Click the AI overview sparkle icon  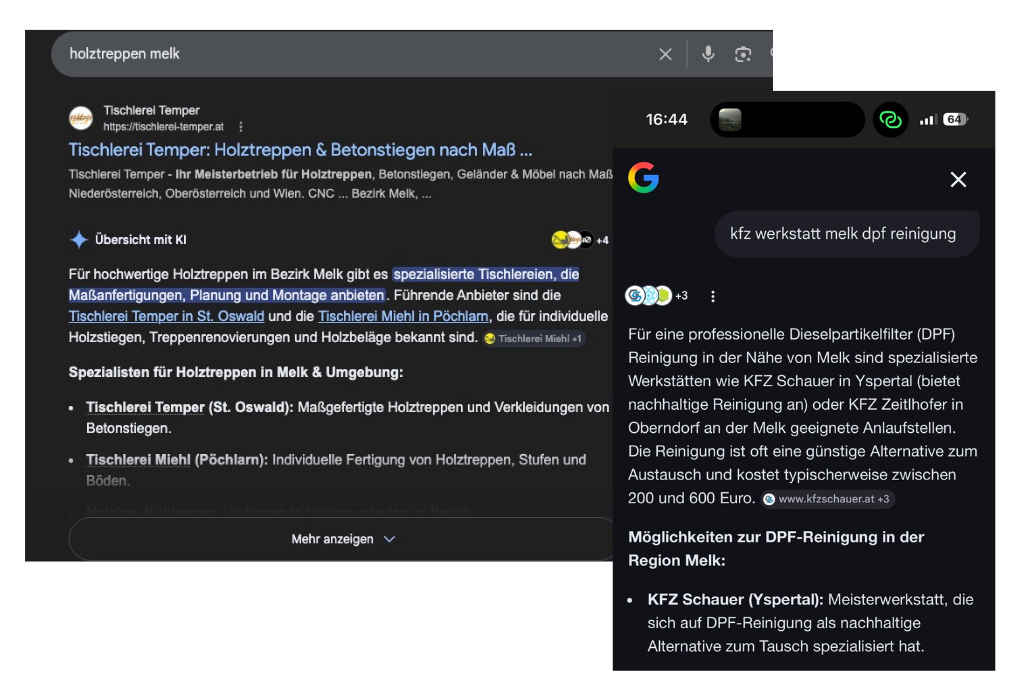[x=79, y=240]
